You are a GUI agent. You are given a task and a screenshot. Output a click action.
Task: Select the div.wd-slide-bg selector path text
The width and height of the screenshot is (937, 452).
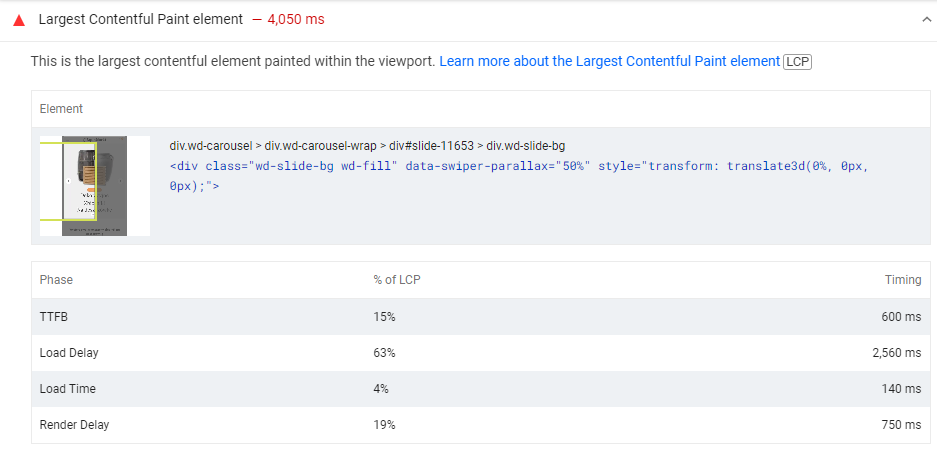pyautogui.click(x=367, y=146)
